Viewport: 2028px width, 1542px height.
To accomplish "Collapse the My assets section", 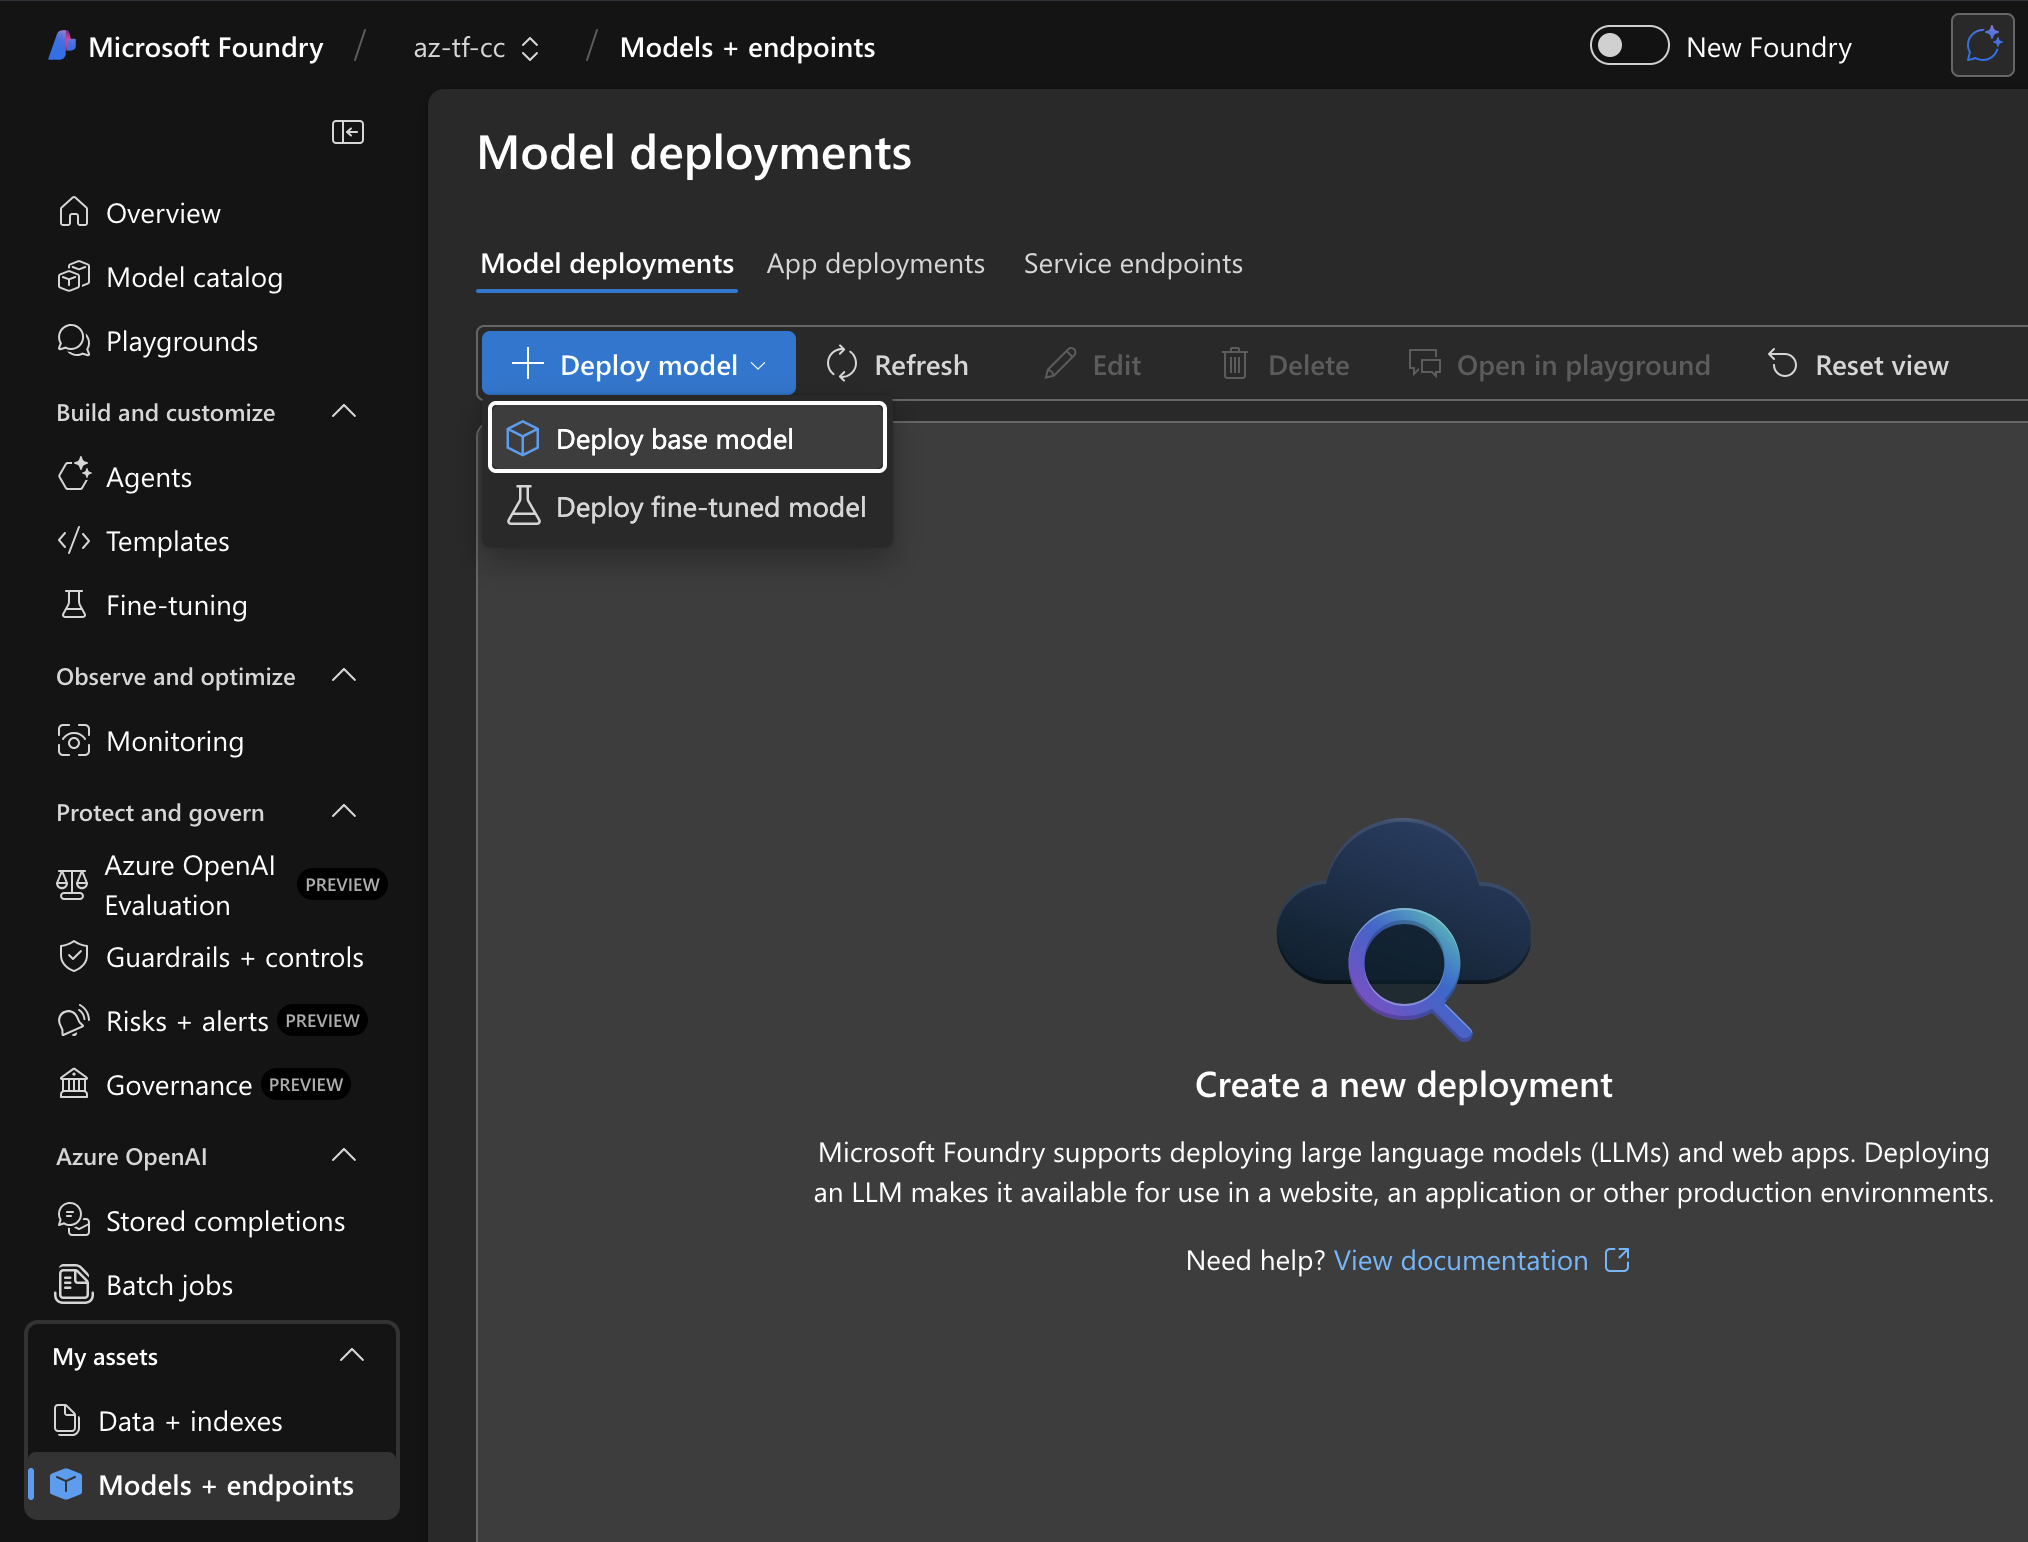I will click(x=352, y=1356).
